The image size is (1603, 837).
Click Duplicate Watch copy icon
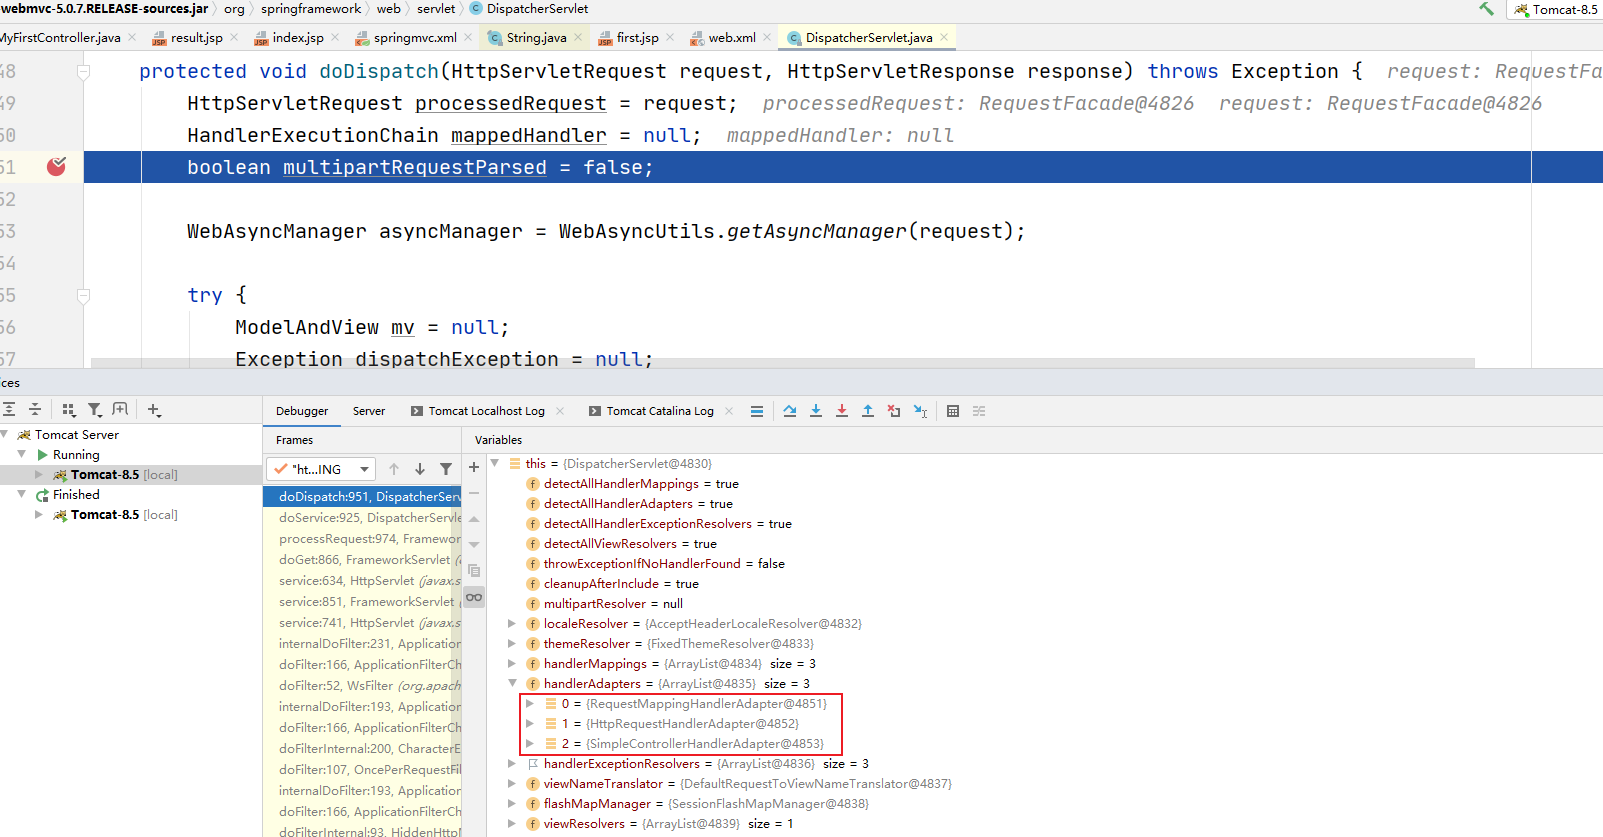click(474, 571)
